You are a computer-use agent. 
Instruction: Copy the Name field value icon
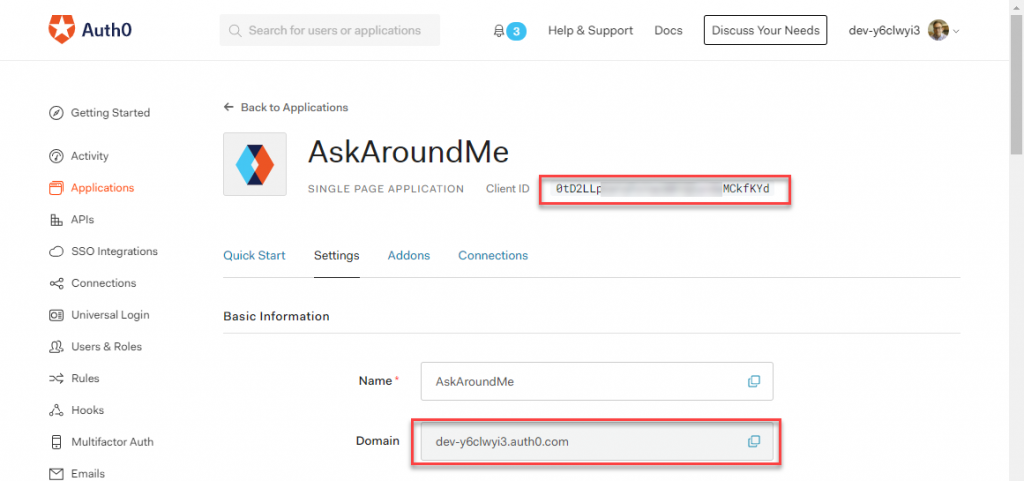(754, 381)
